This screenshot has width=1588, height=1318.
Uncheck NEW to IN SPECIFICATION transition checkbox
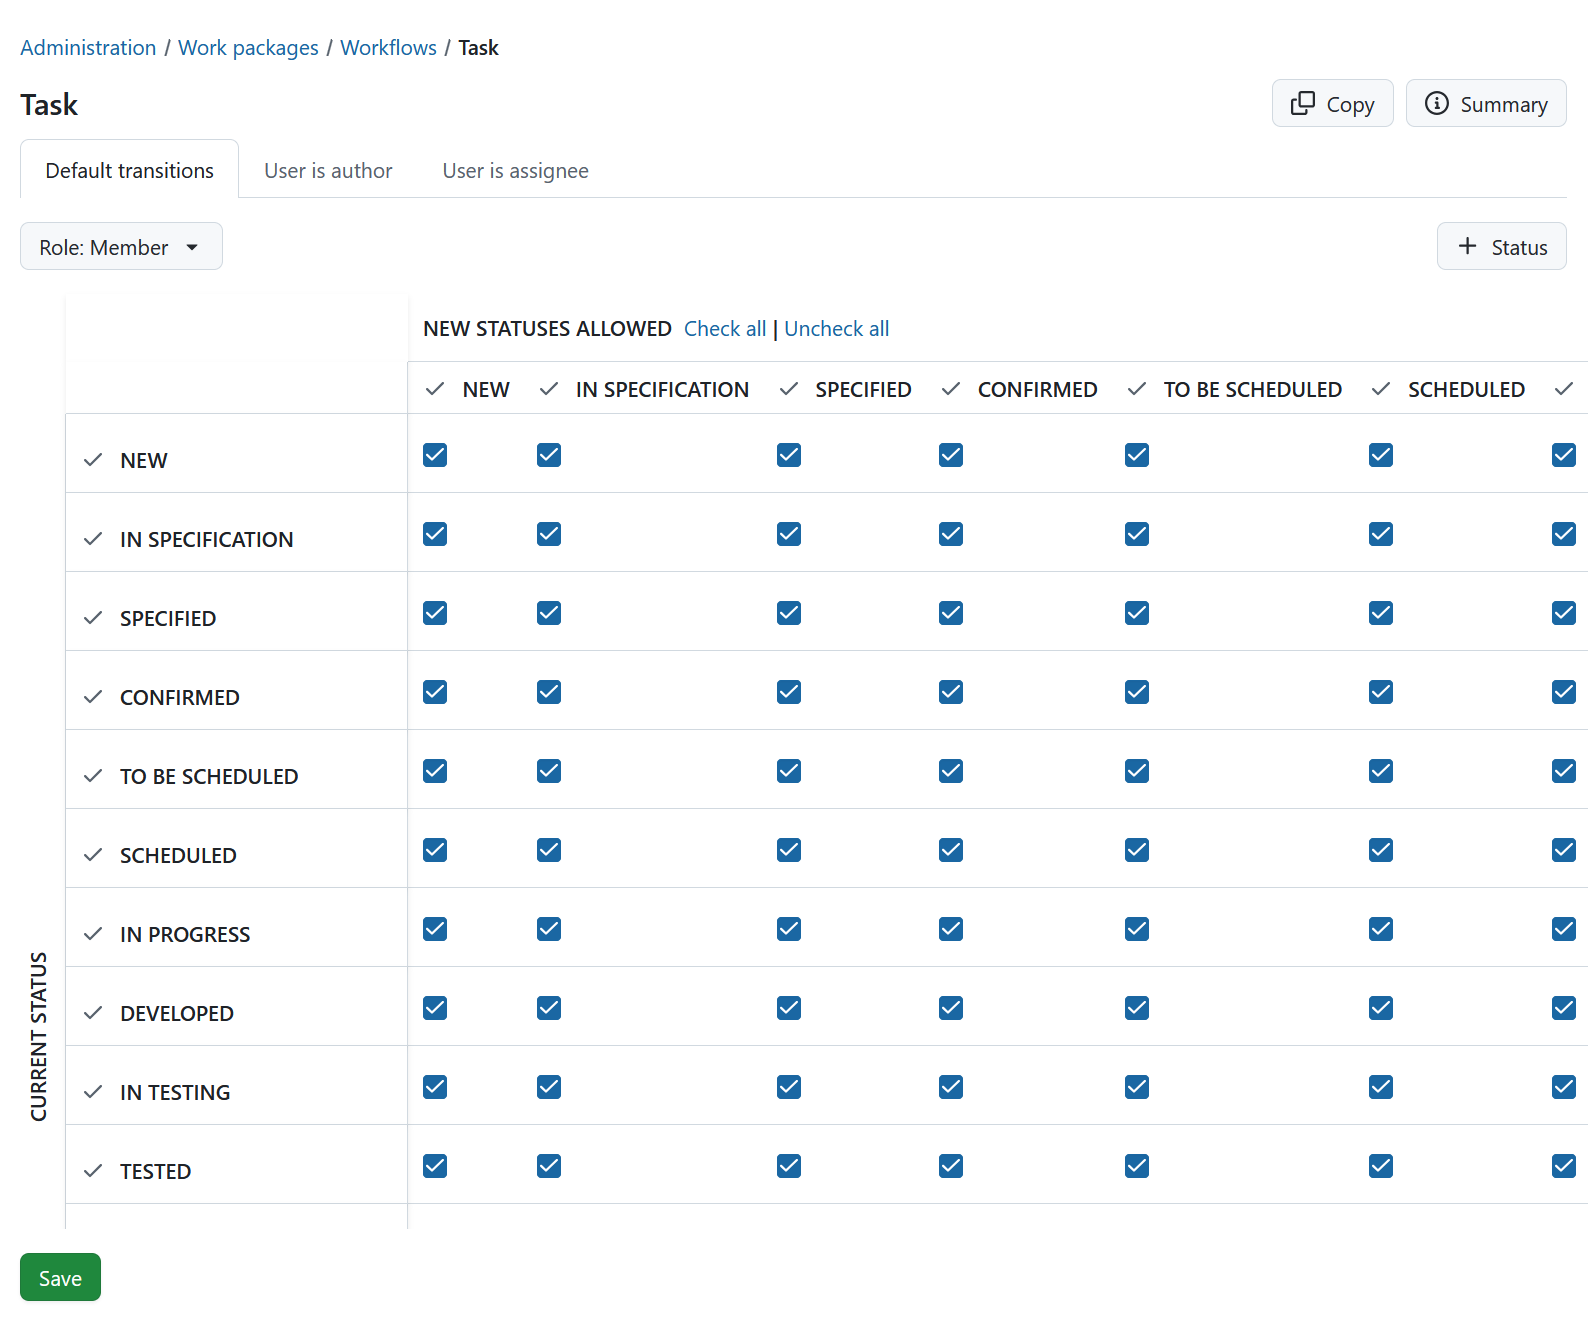click(549, 455)
